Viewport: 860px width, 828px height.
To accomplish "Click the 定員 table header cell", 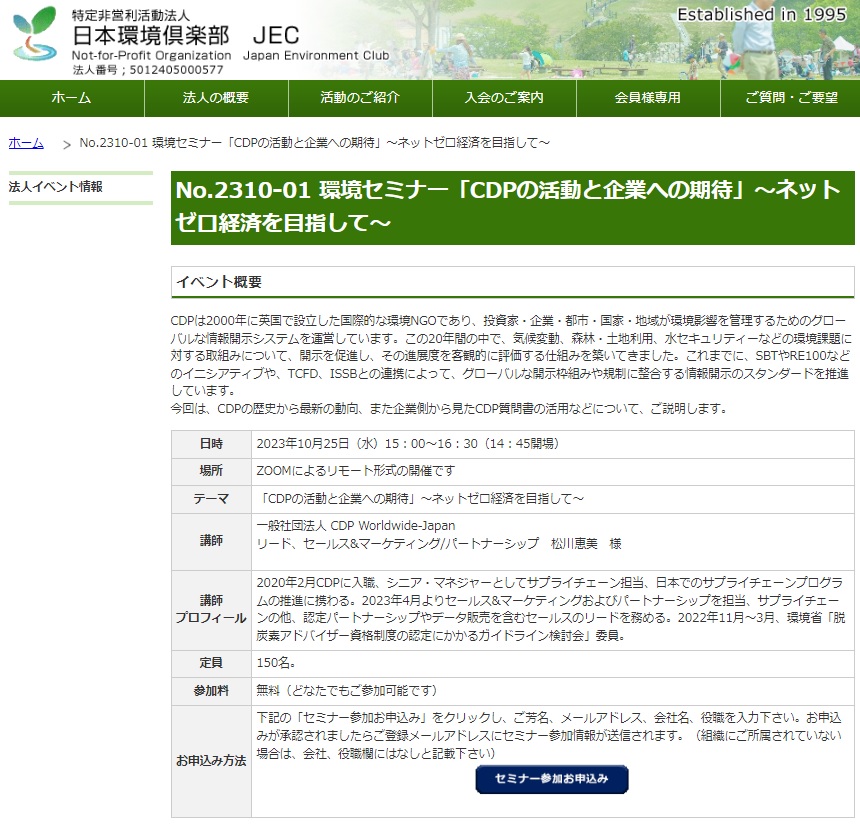I will click(211, 663).
